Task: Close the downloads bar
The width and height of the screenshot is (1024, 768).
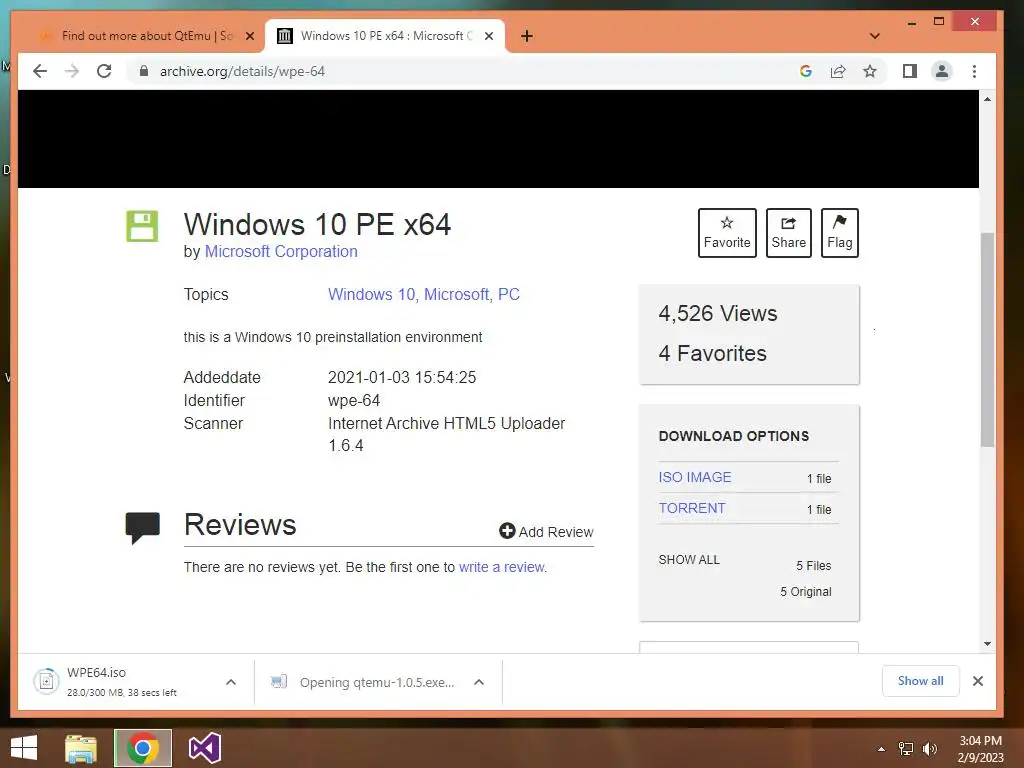Action: point(978,681)
